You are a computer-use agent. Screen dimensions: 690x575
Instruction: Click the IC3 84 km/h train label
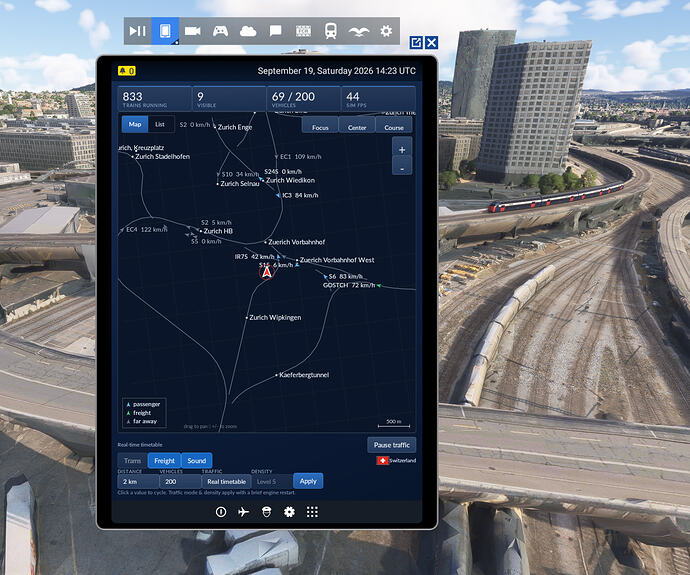(300, 195)
